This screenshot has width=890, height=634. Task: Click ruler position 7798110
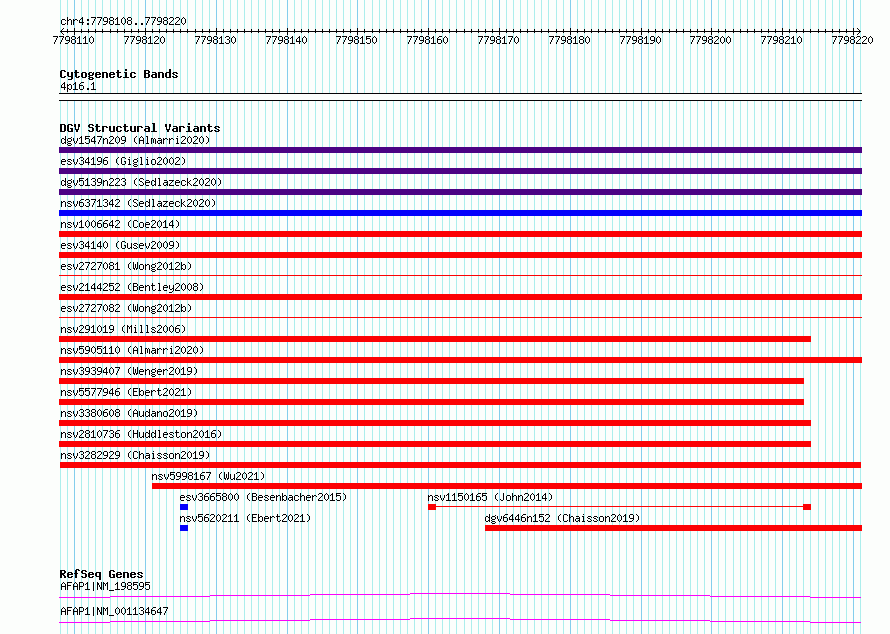pos(73,40)
